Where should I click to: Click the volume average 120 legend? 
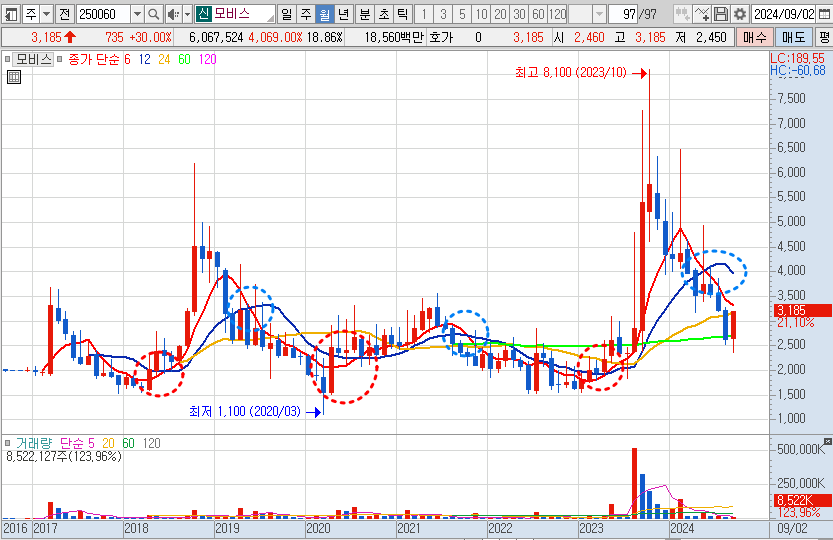151,443
